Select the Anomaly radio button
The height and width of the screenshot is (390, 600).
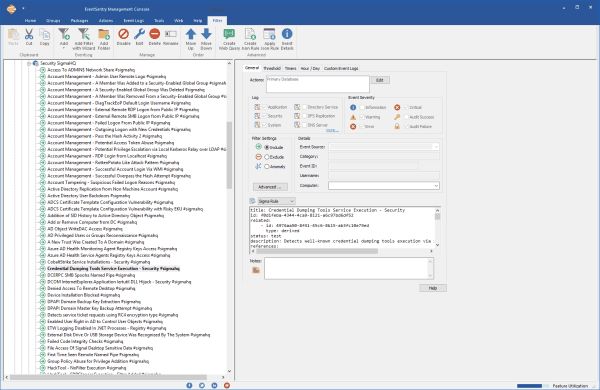[267, 166]
